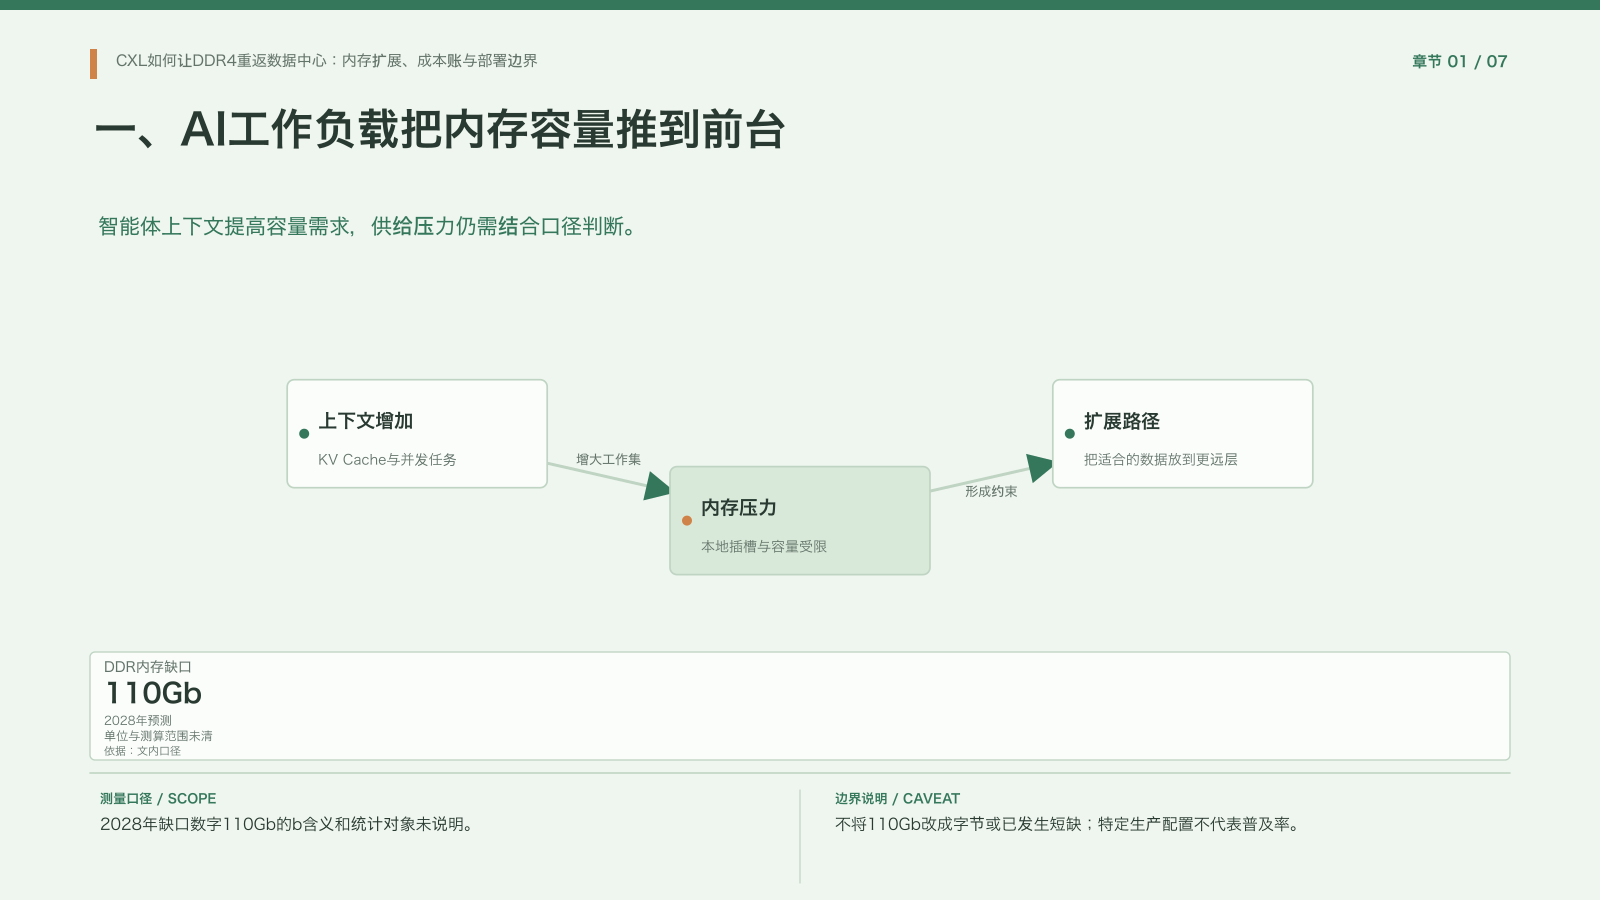The width and height of the screenshot is (1600, 900).
Task: Select the caveat sentence starting with 不将110Gb
Action: click(1069, 824)
